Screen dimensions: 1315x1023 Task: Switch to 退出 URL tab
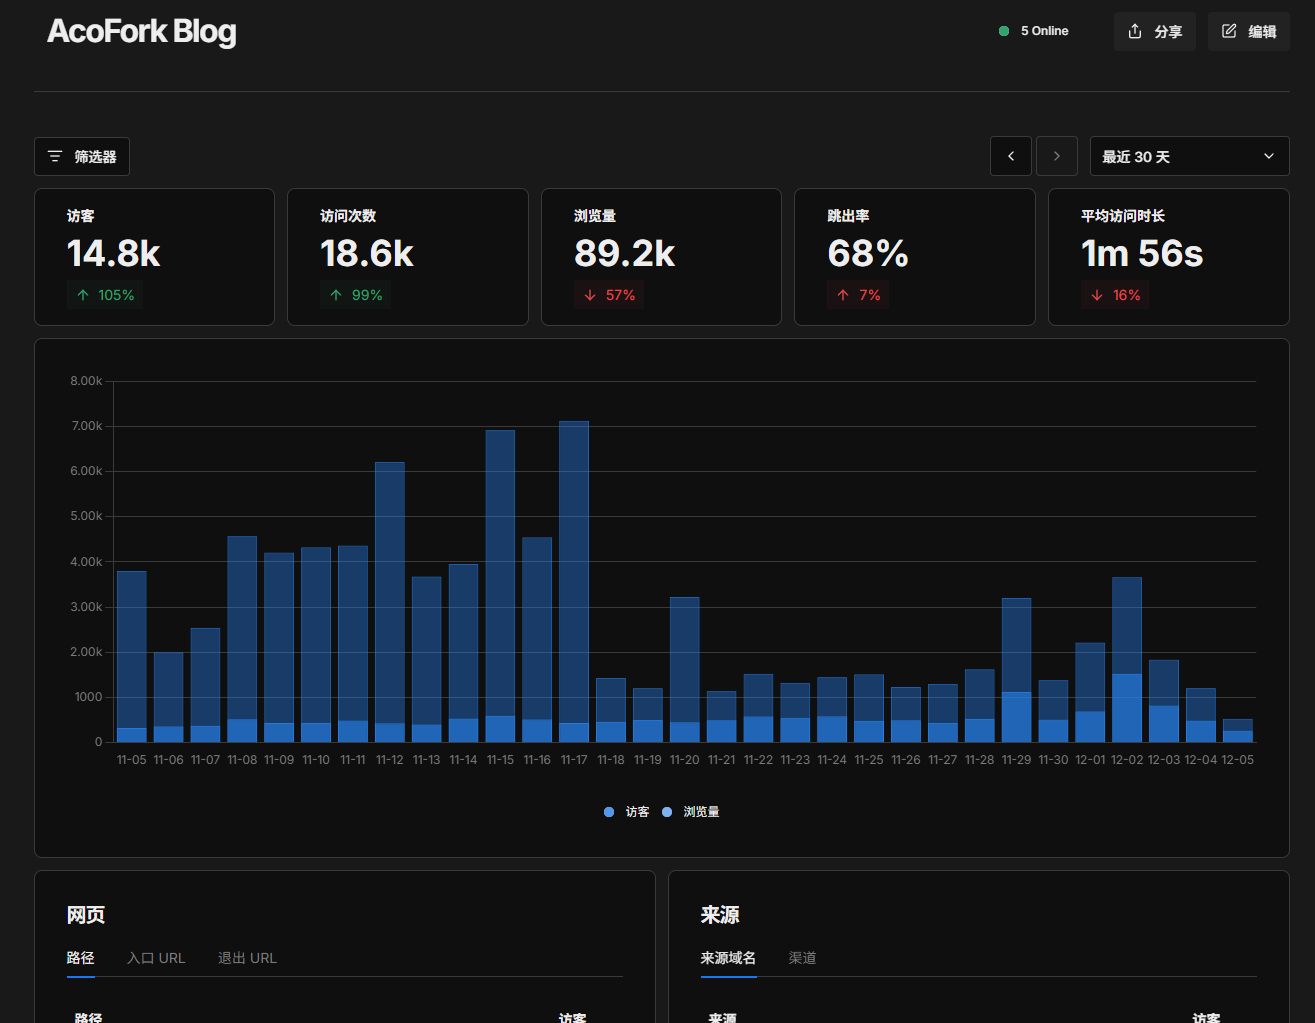click(247, 958)
